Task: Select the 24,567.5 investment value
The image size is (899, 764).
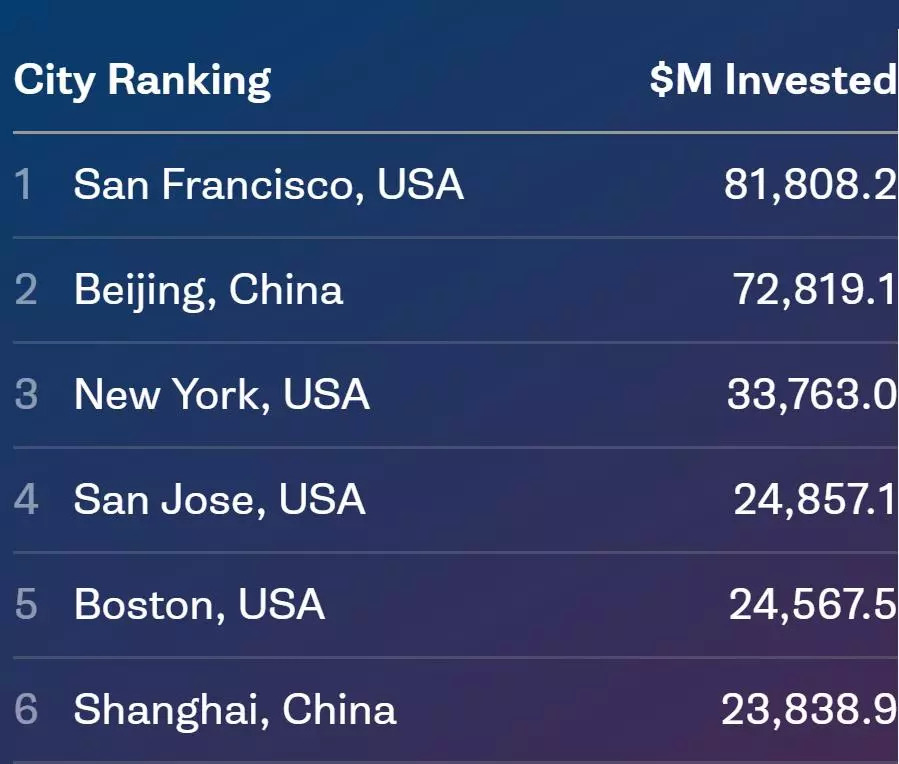Action: coord(812,605)
